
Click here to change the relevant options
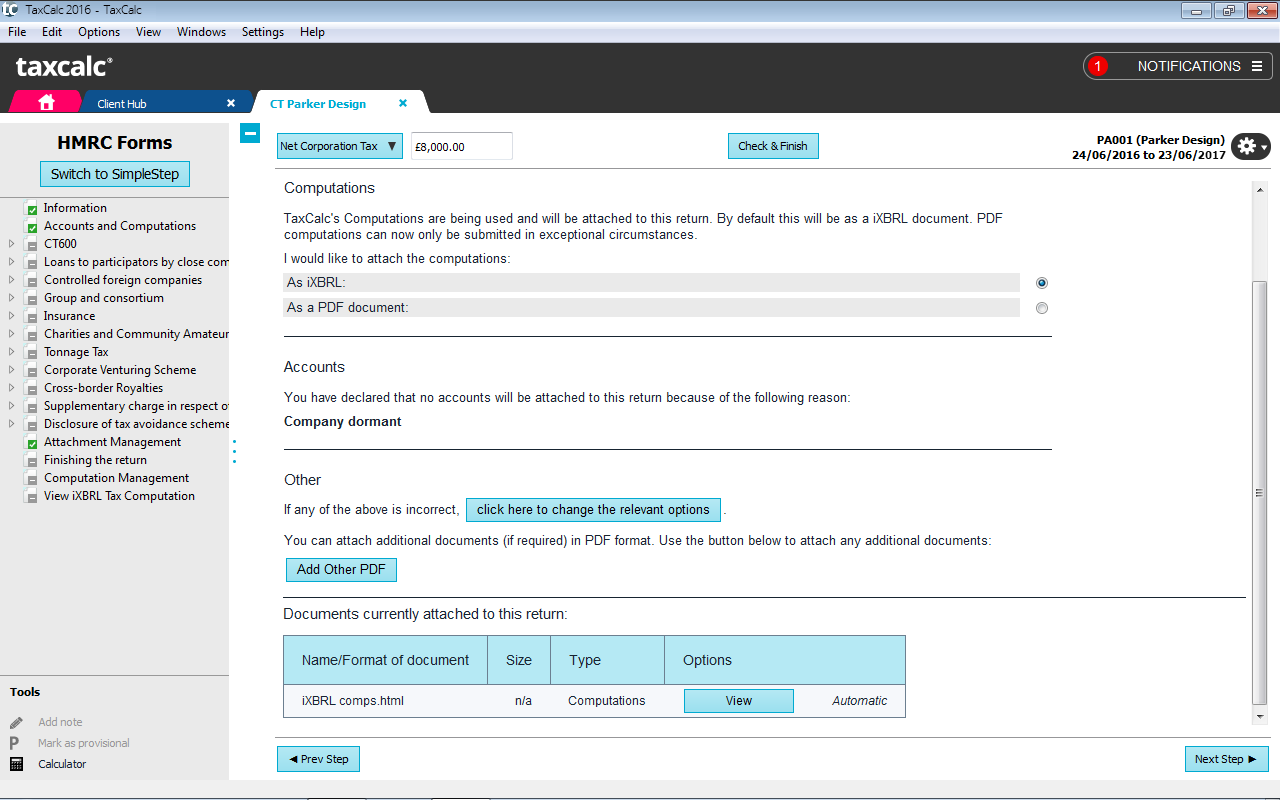click(x=593, y=509)
